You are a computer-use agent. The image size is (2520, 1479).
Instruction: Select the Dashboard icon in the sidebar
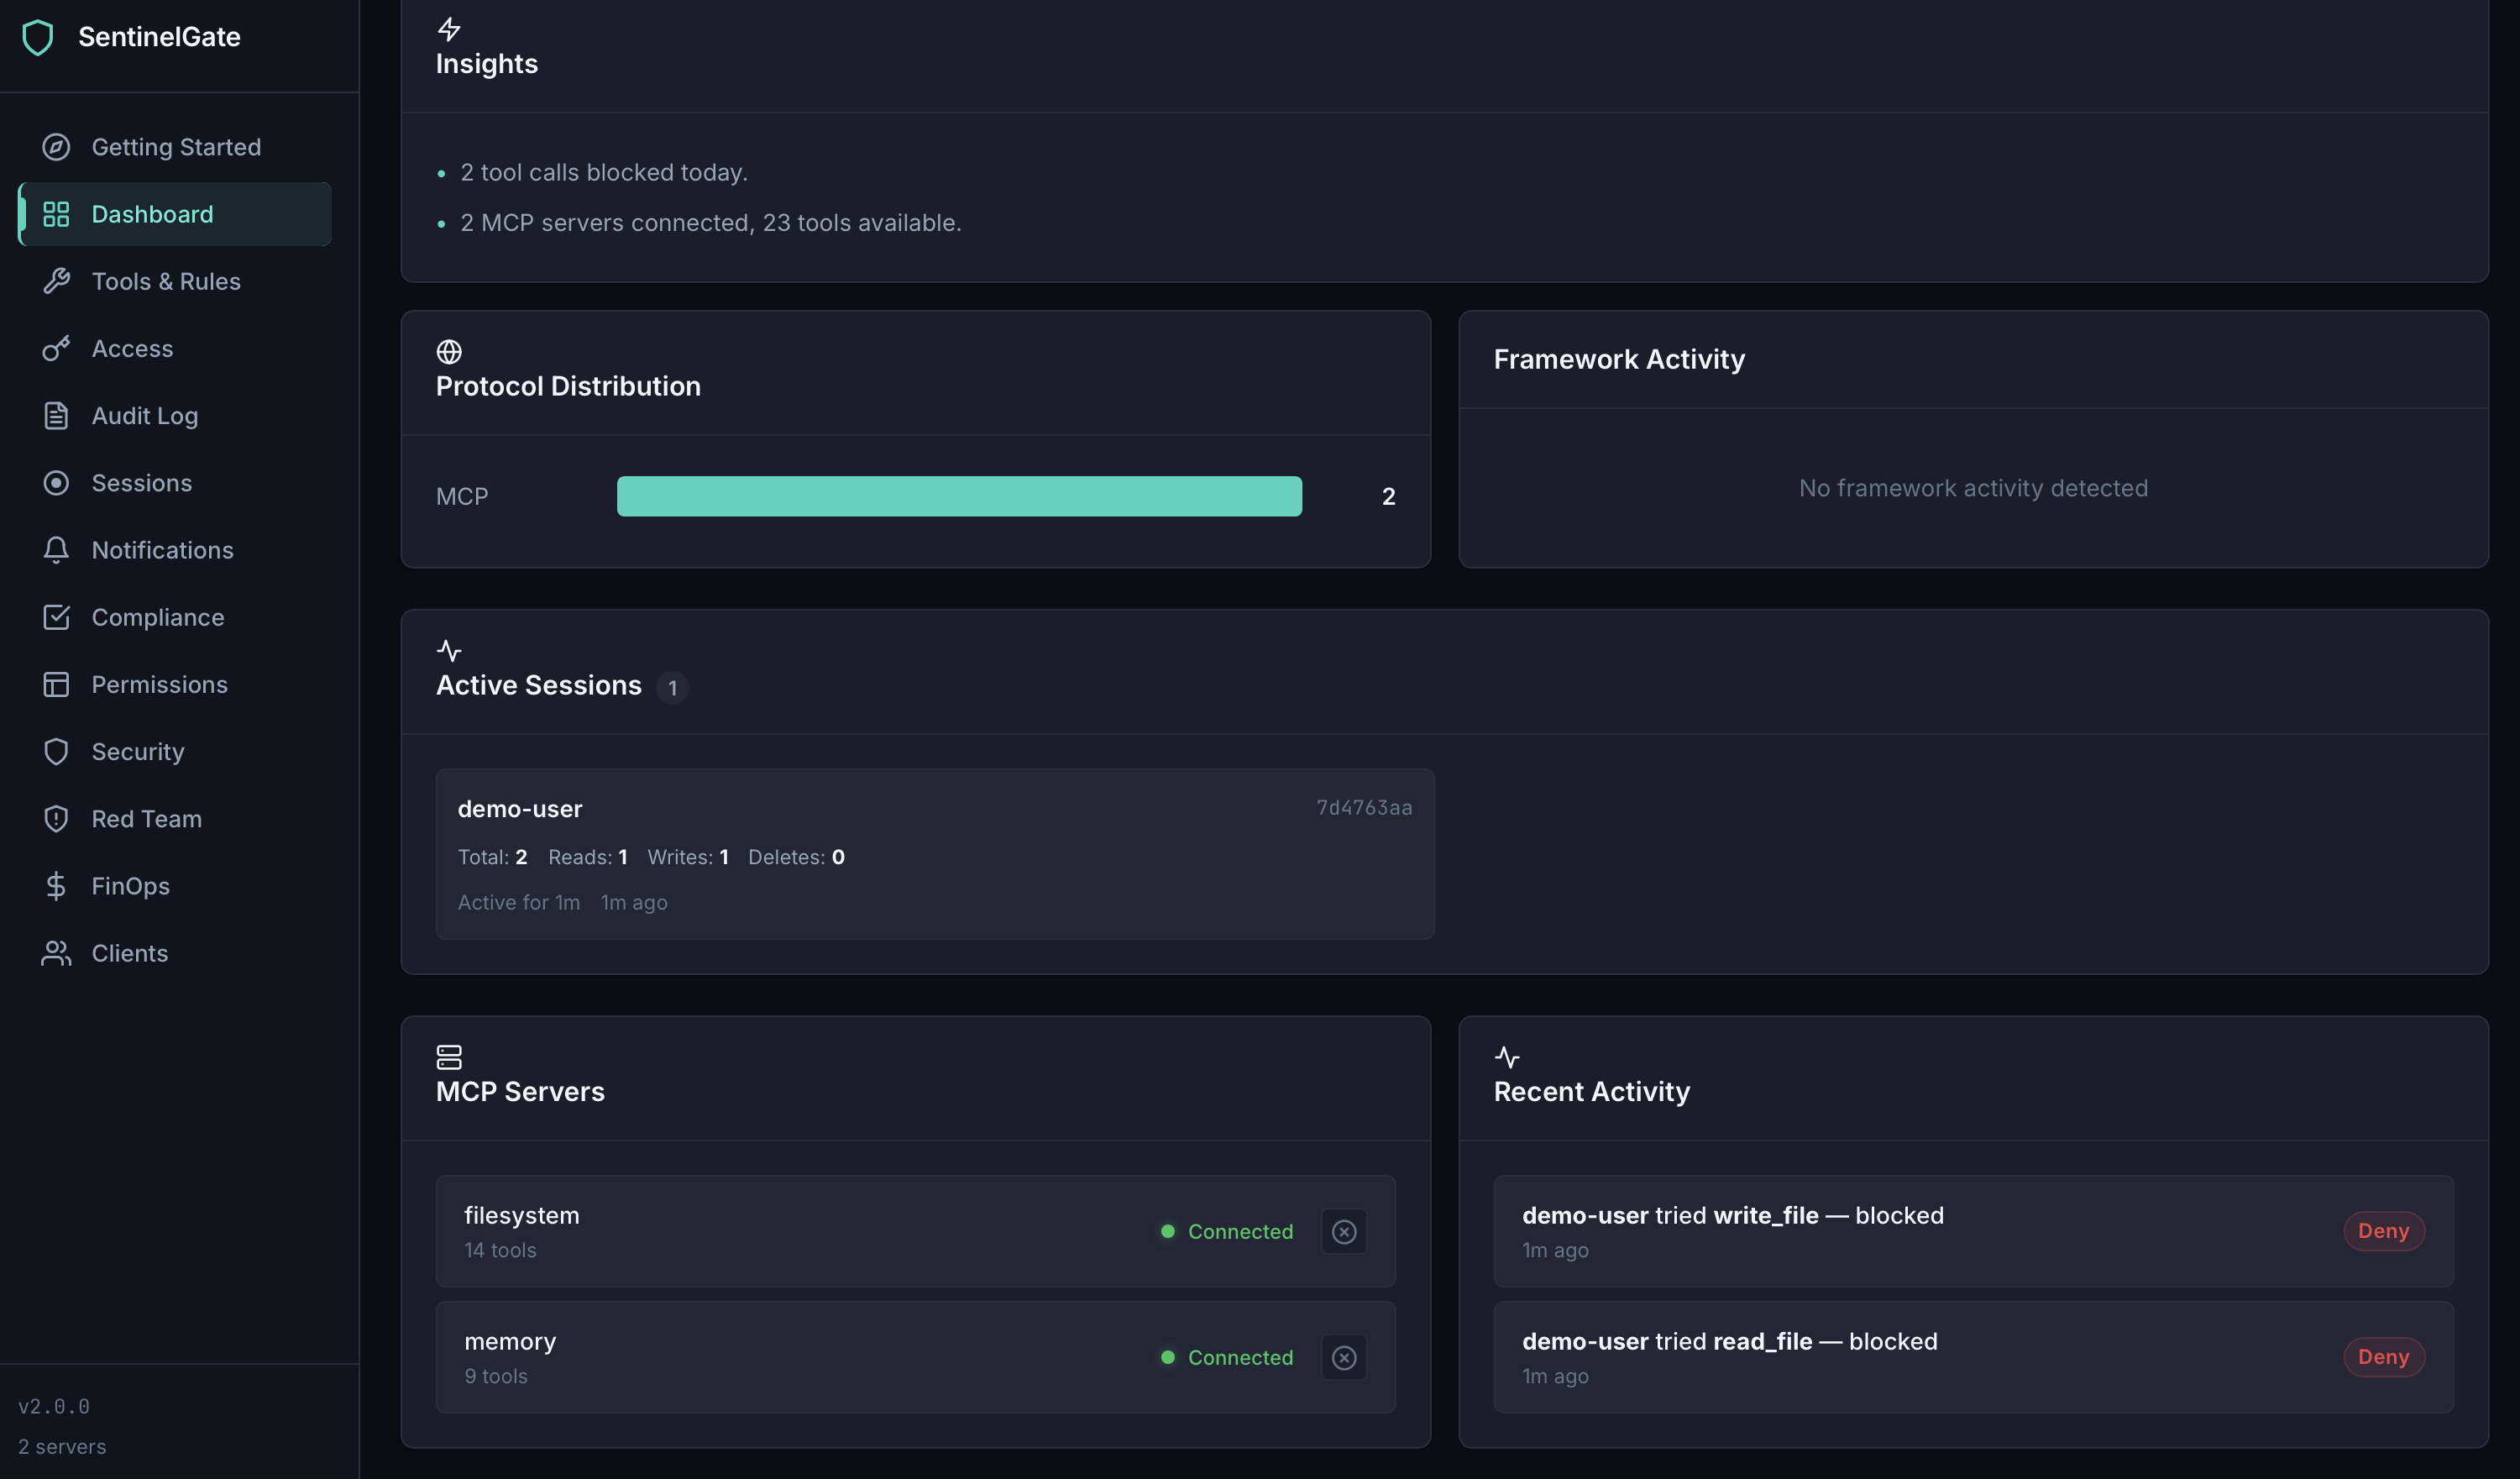point(57,214)
